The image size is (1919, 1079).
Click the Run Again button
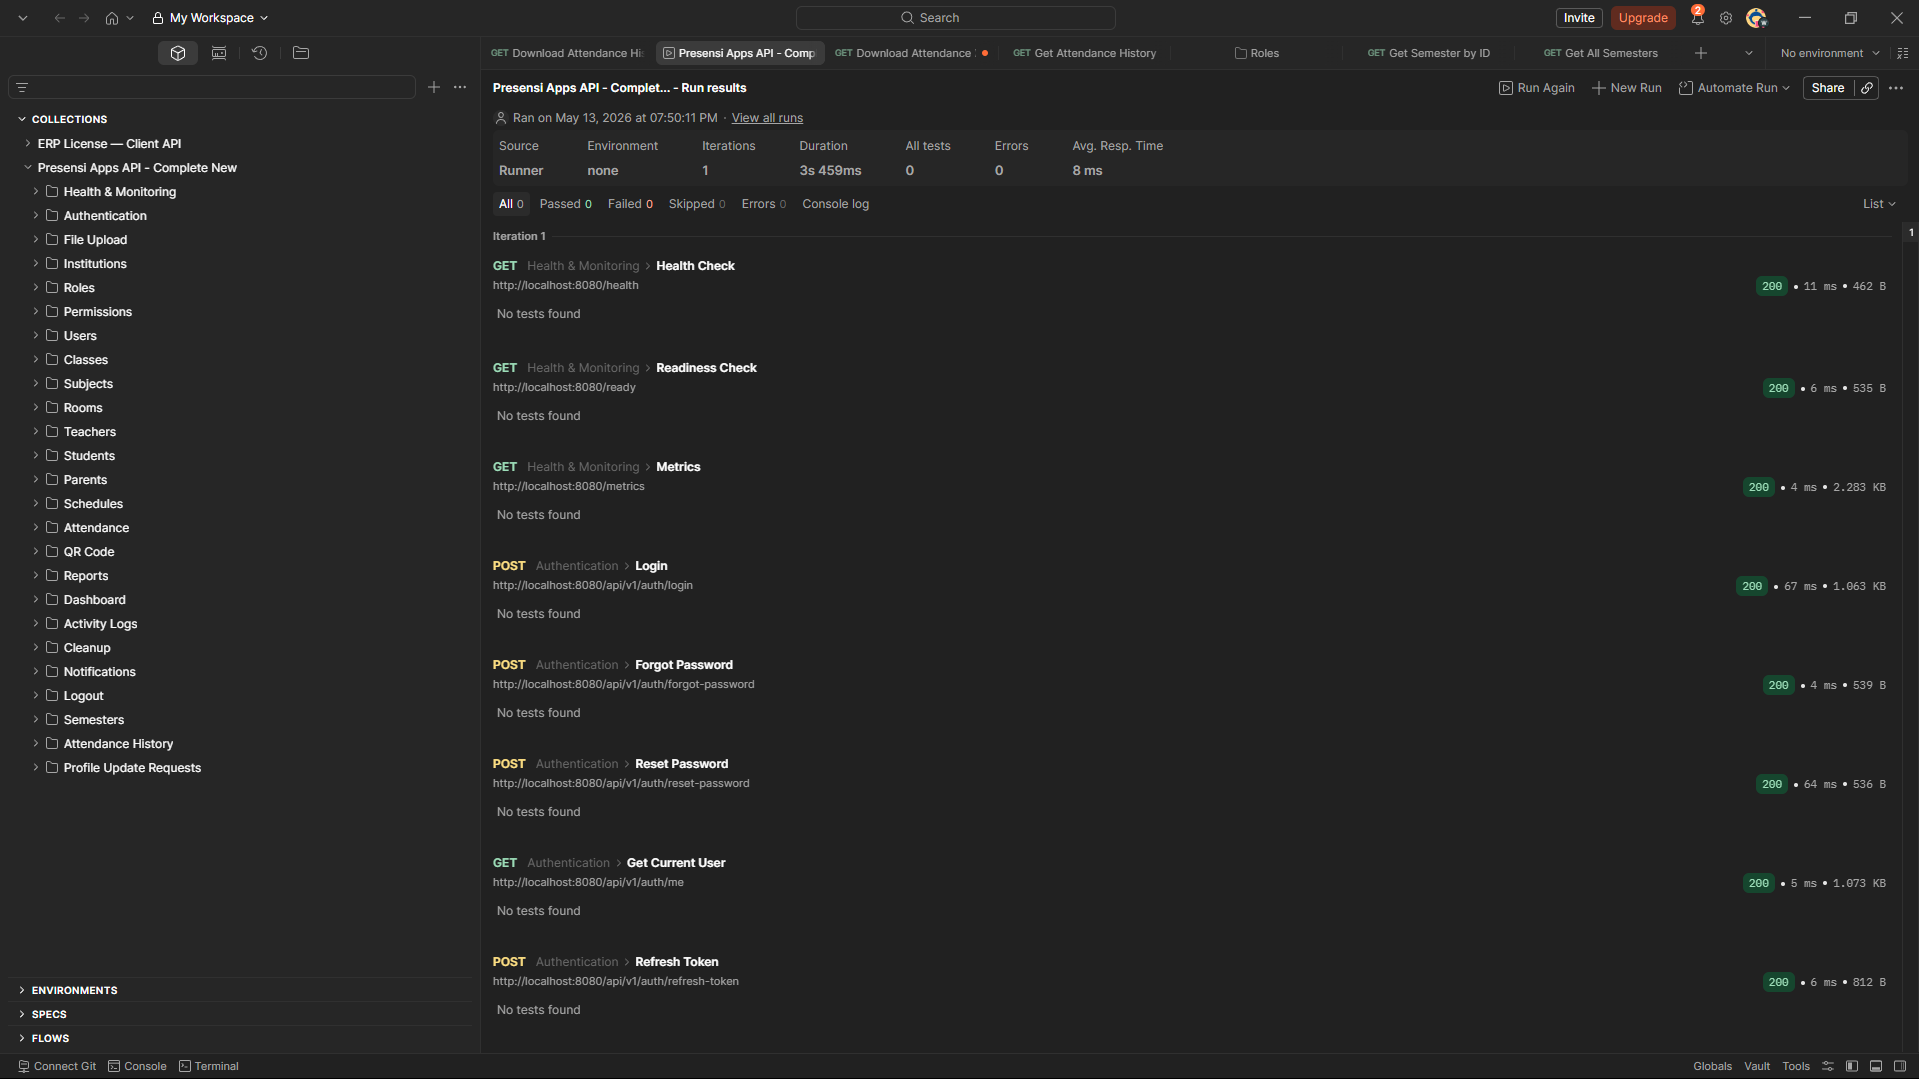coord(1537,88)
